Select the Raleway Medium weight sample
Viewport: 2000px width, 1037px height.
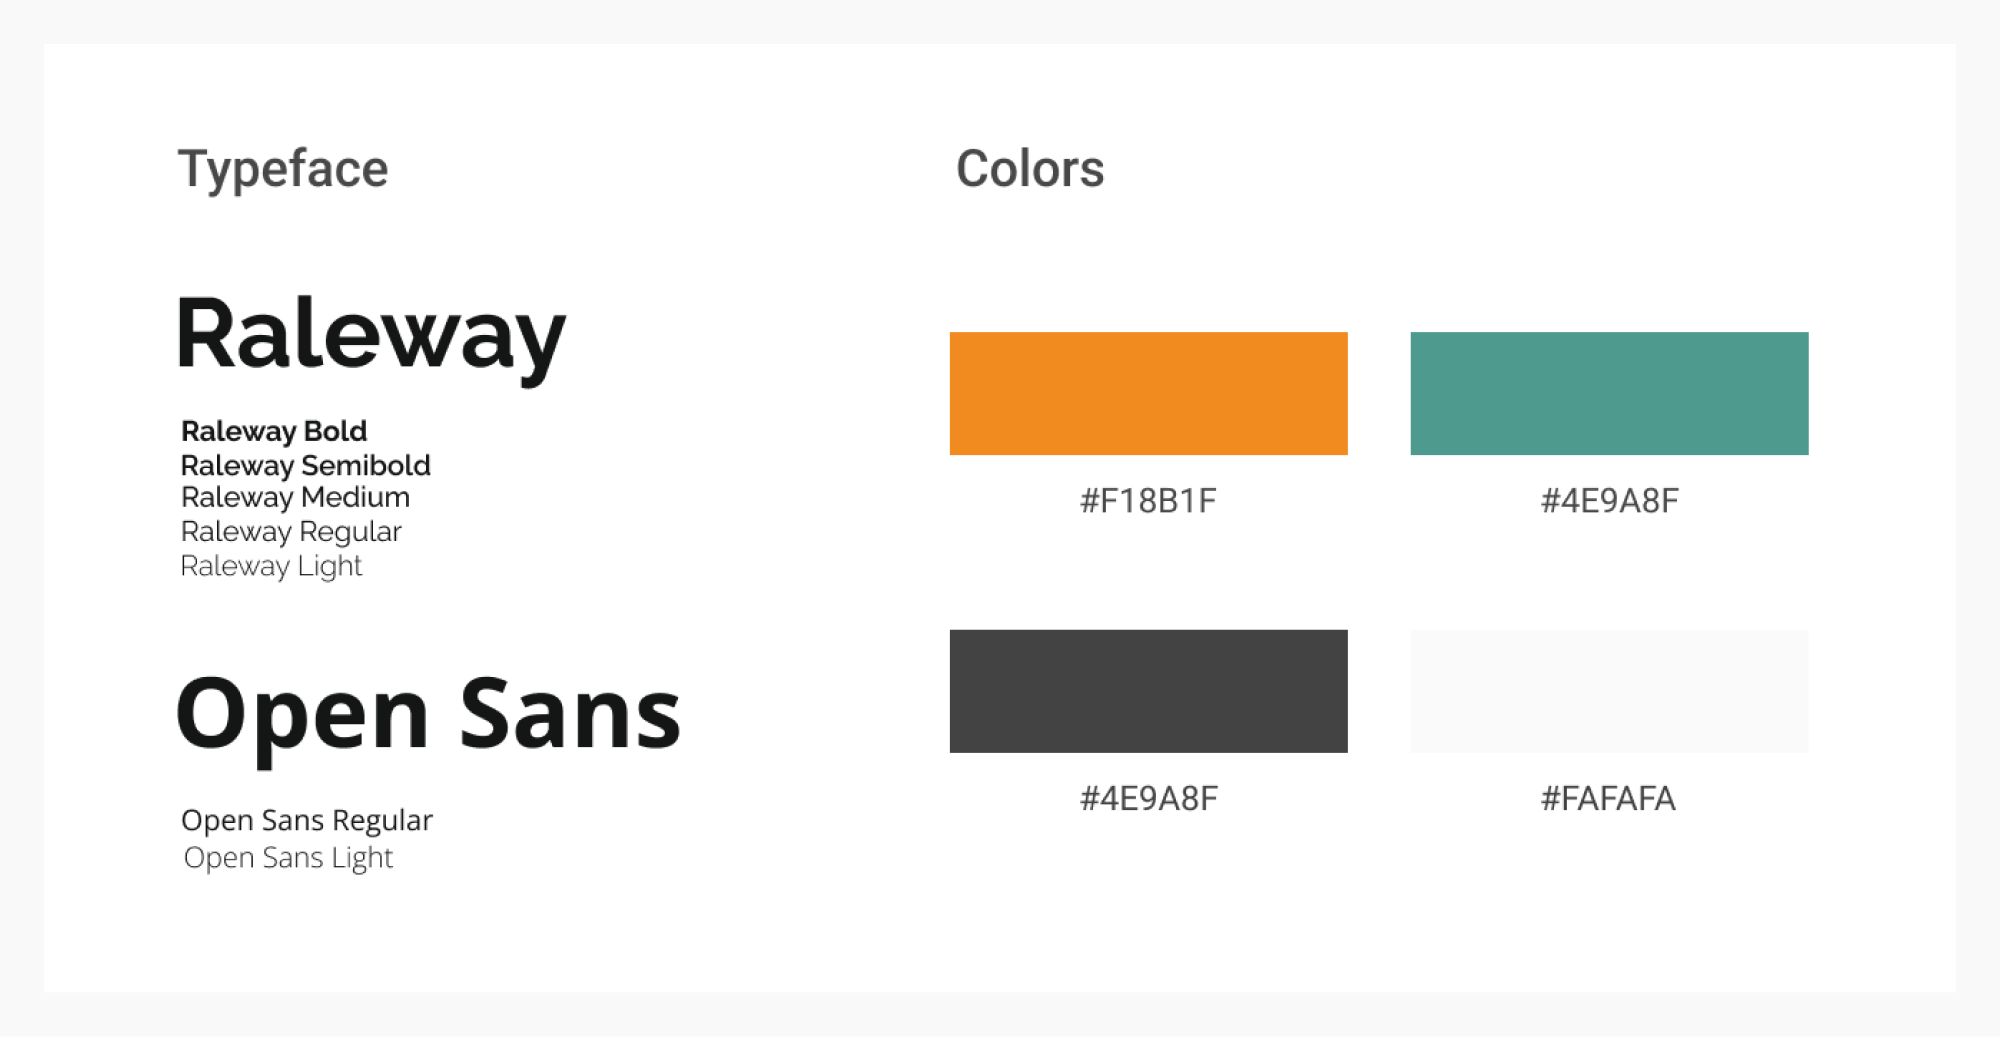pos(295,498)
